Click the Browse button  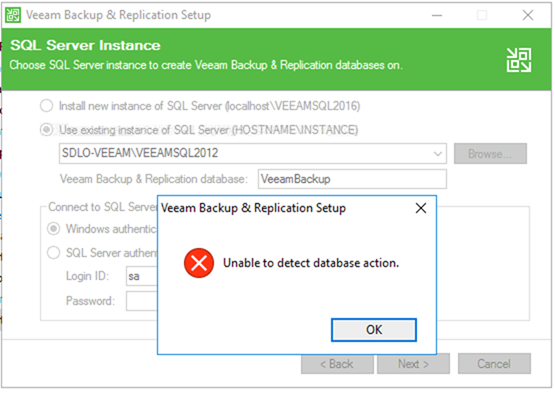490,154
